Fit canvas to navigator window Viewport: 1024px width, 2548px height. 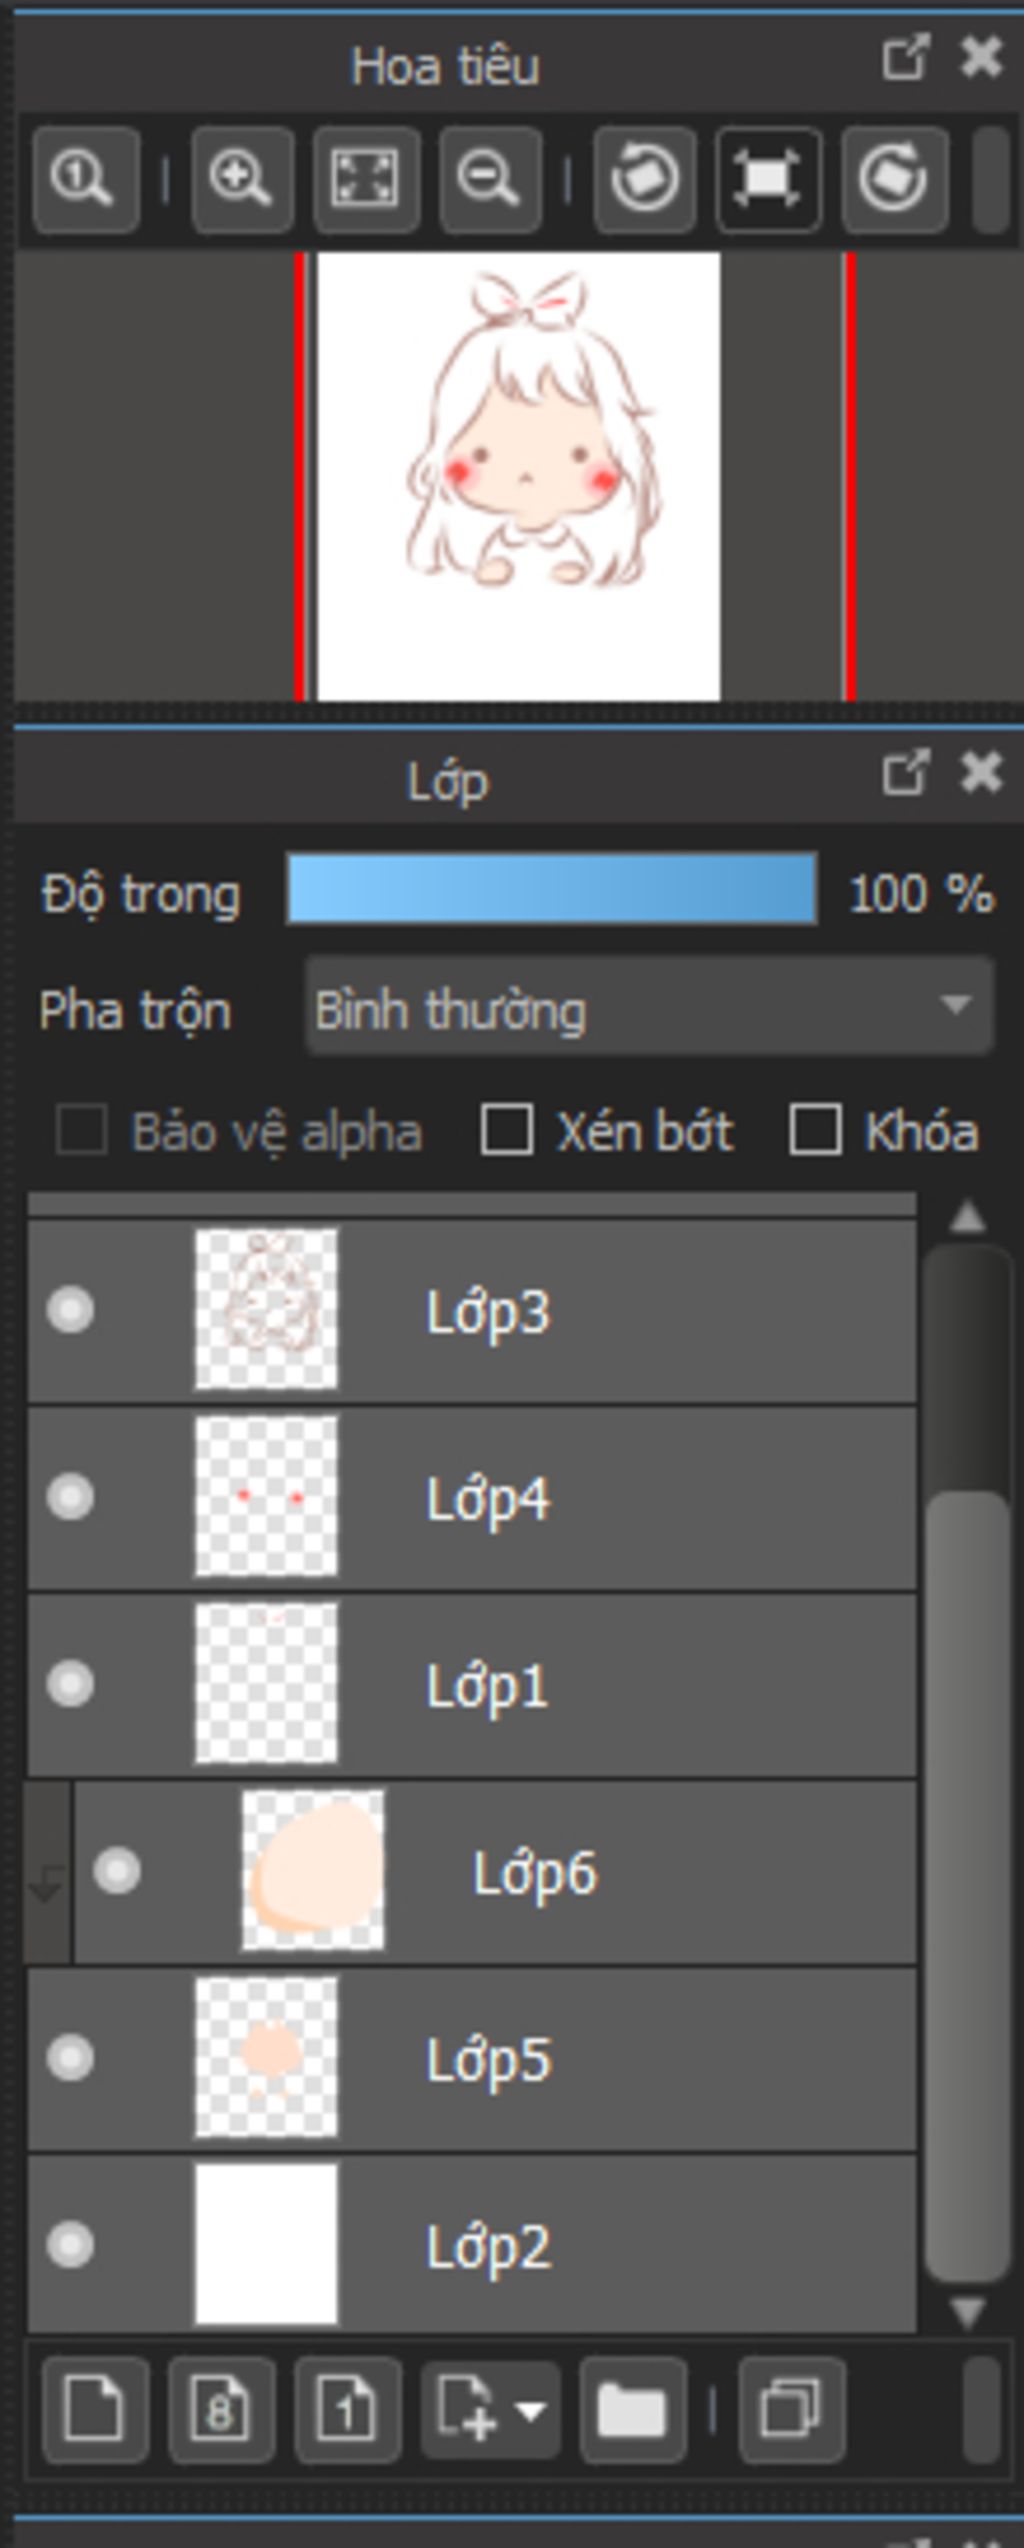[x=366, y=180]
